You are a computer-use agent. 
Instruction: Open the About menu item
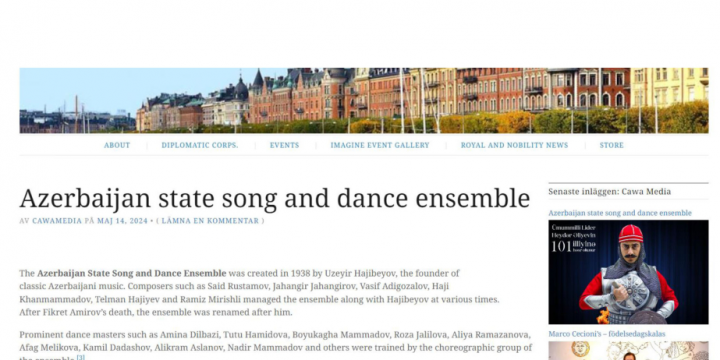(117, 145)
